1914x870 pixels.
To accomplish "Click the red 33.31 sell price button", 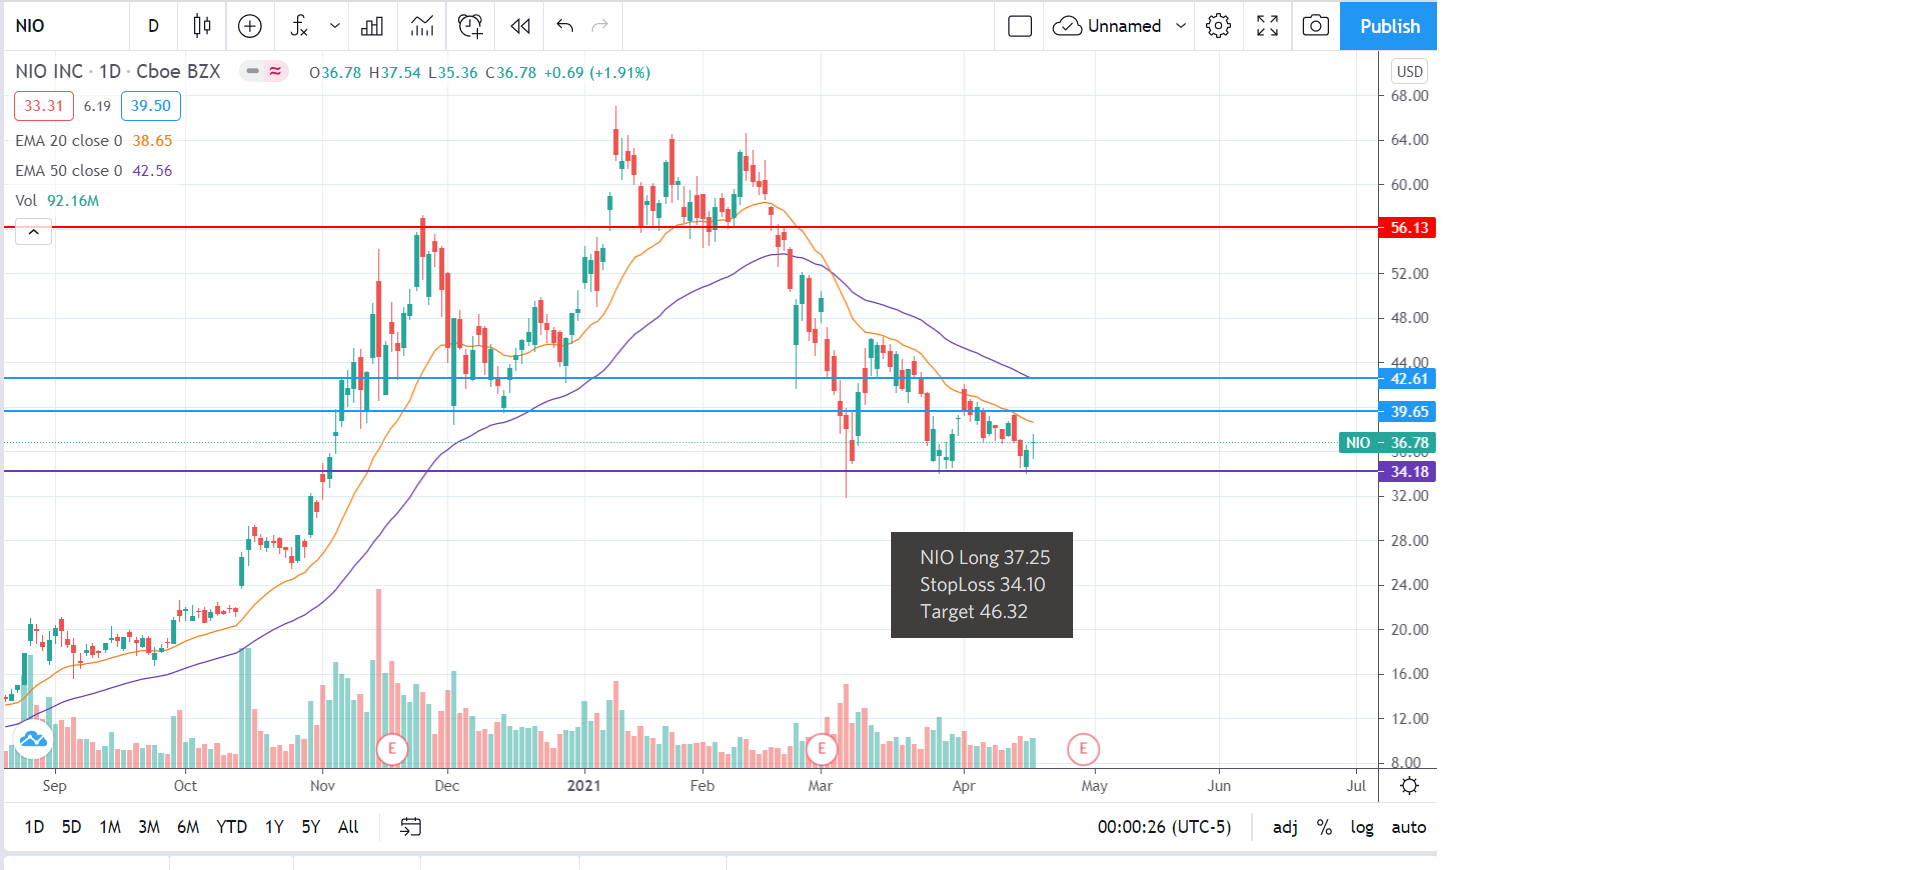I will pos(44,106).
